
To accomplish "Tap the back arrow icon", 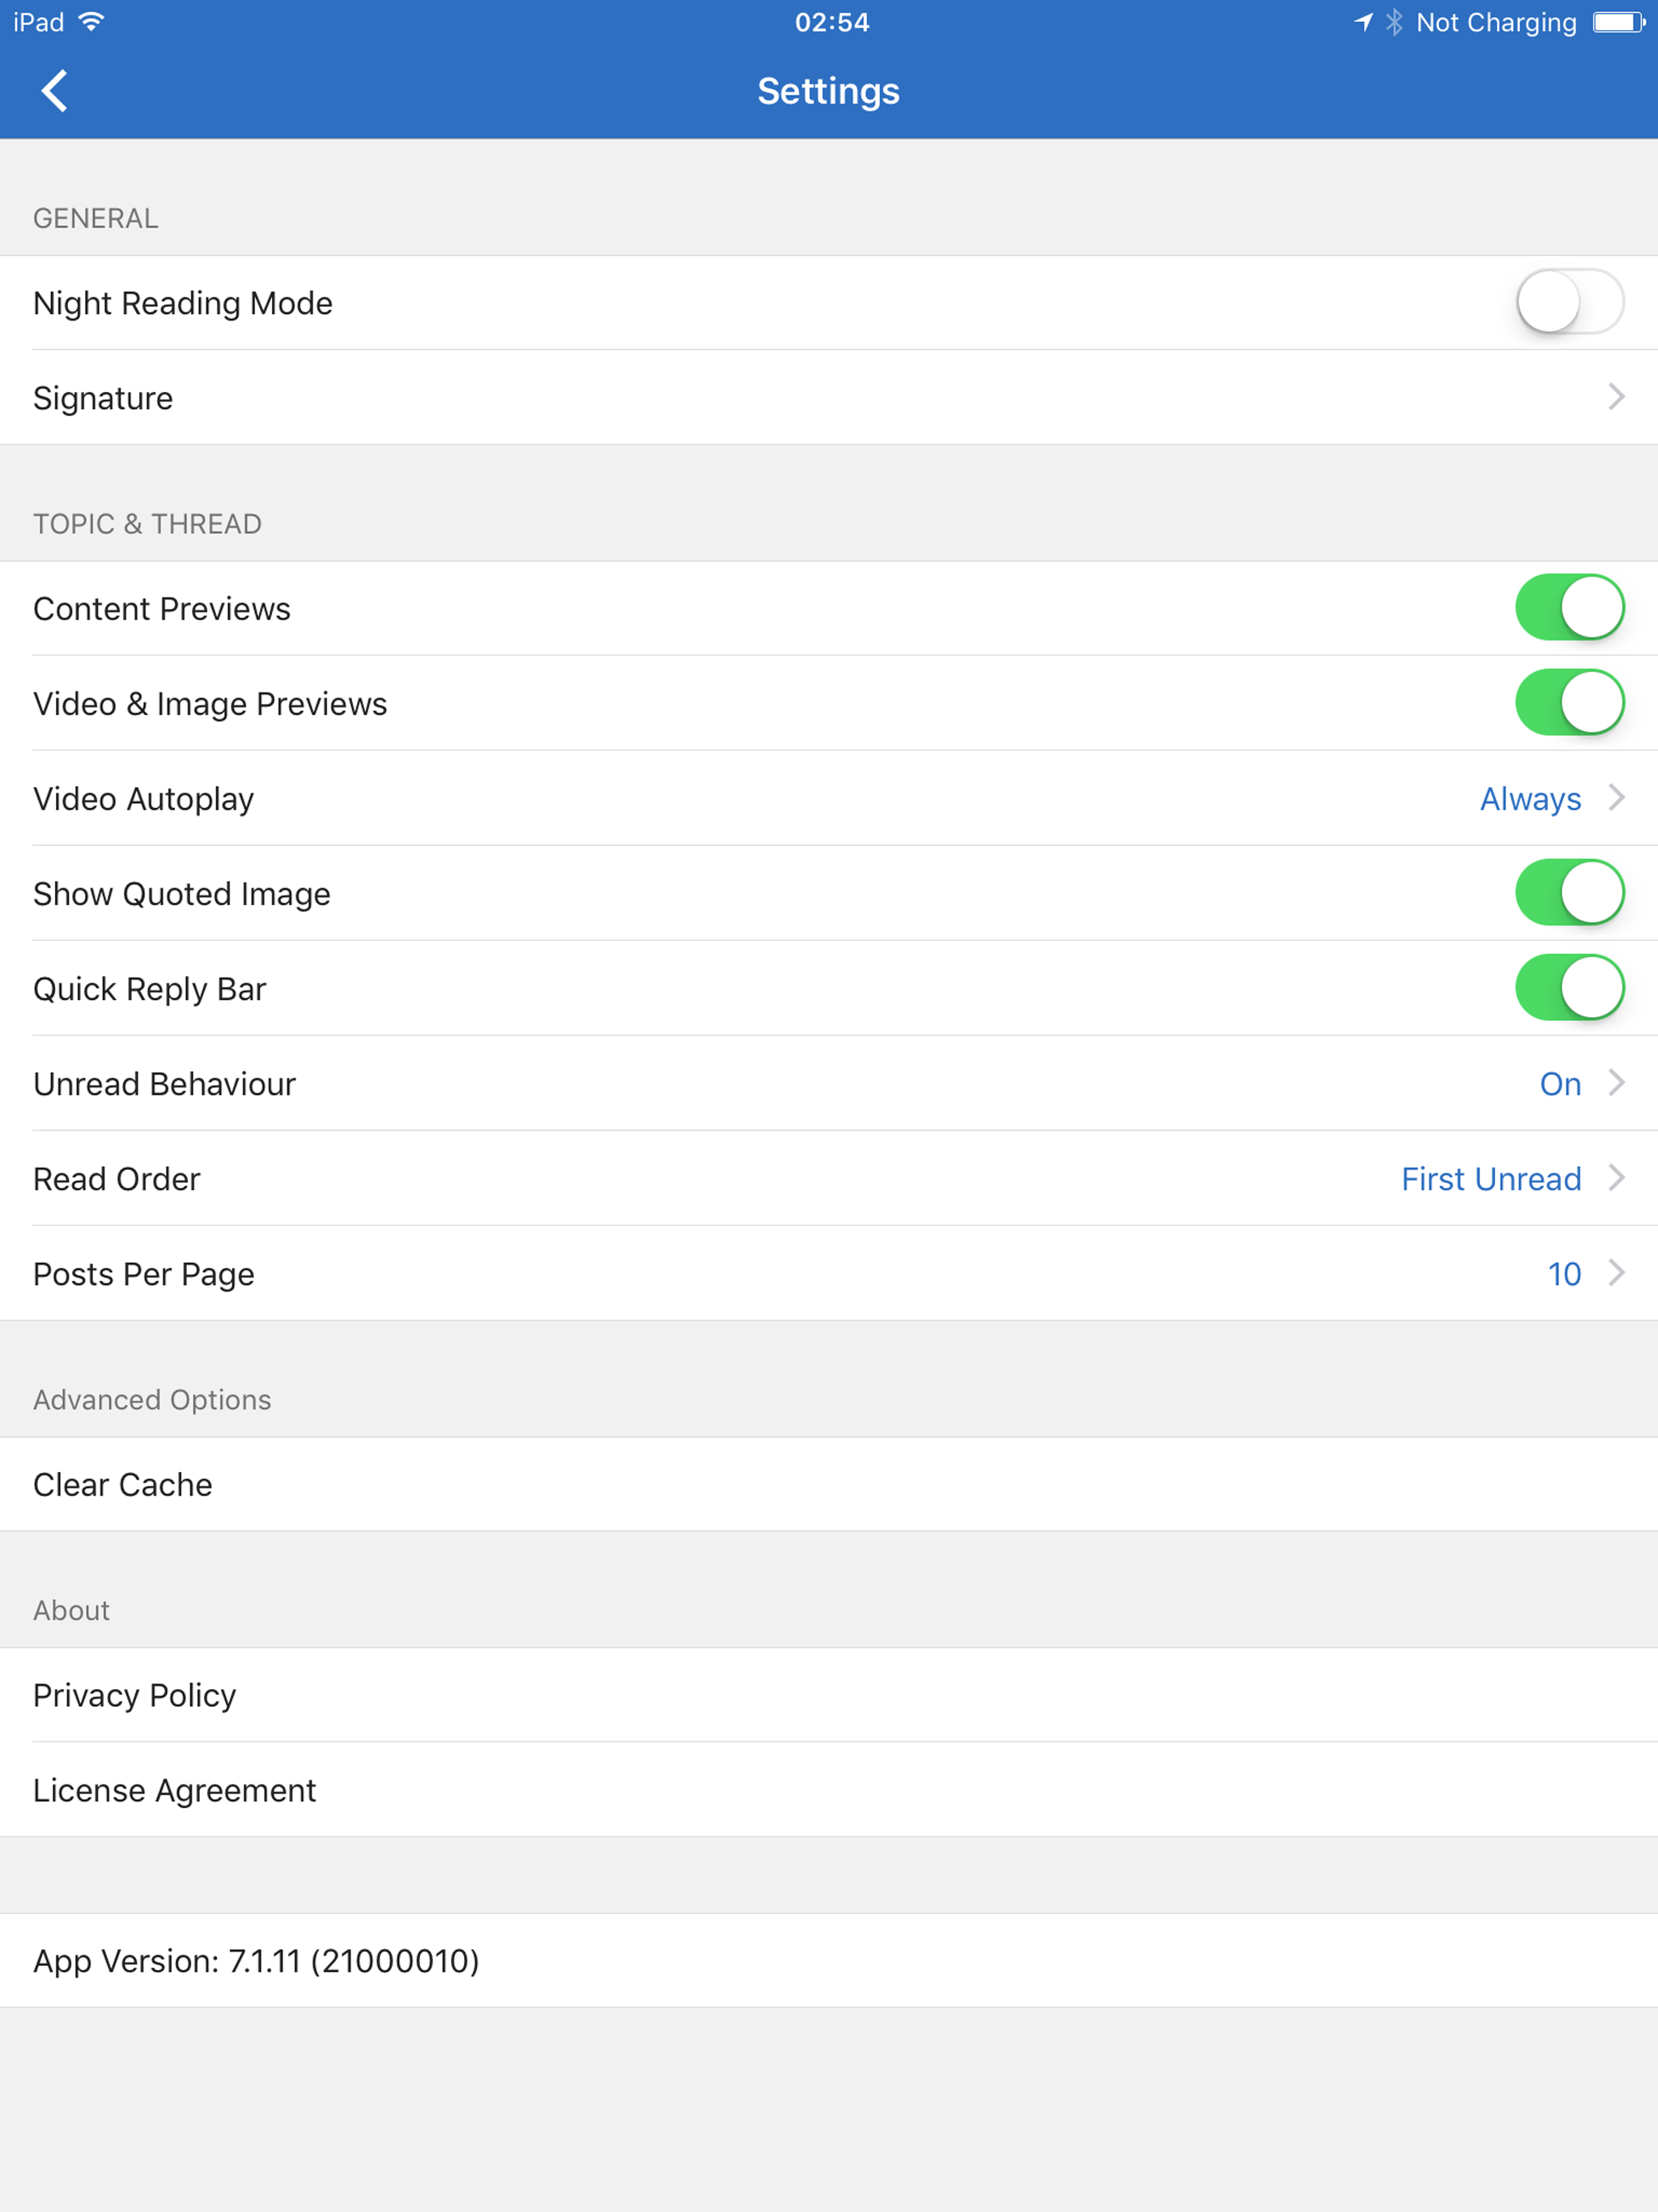I will [54, 91].
